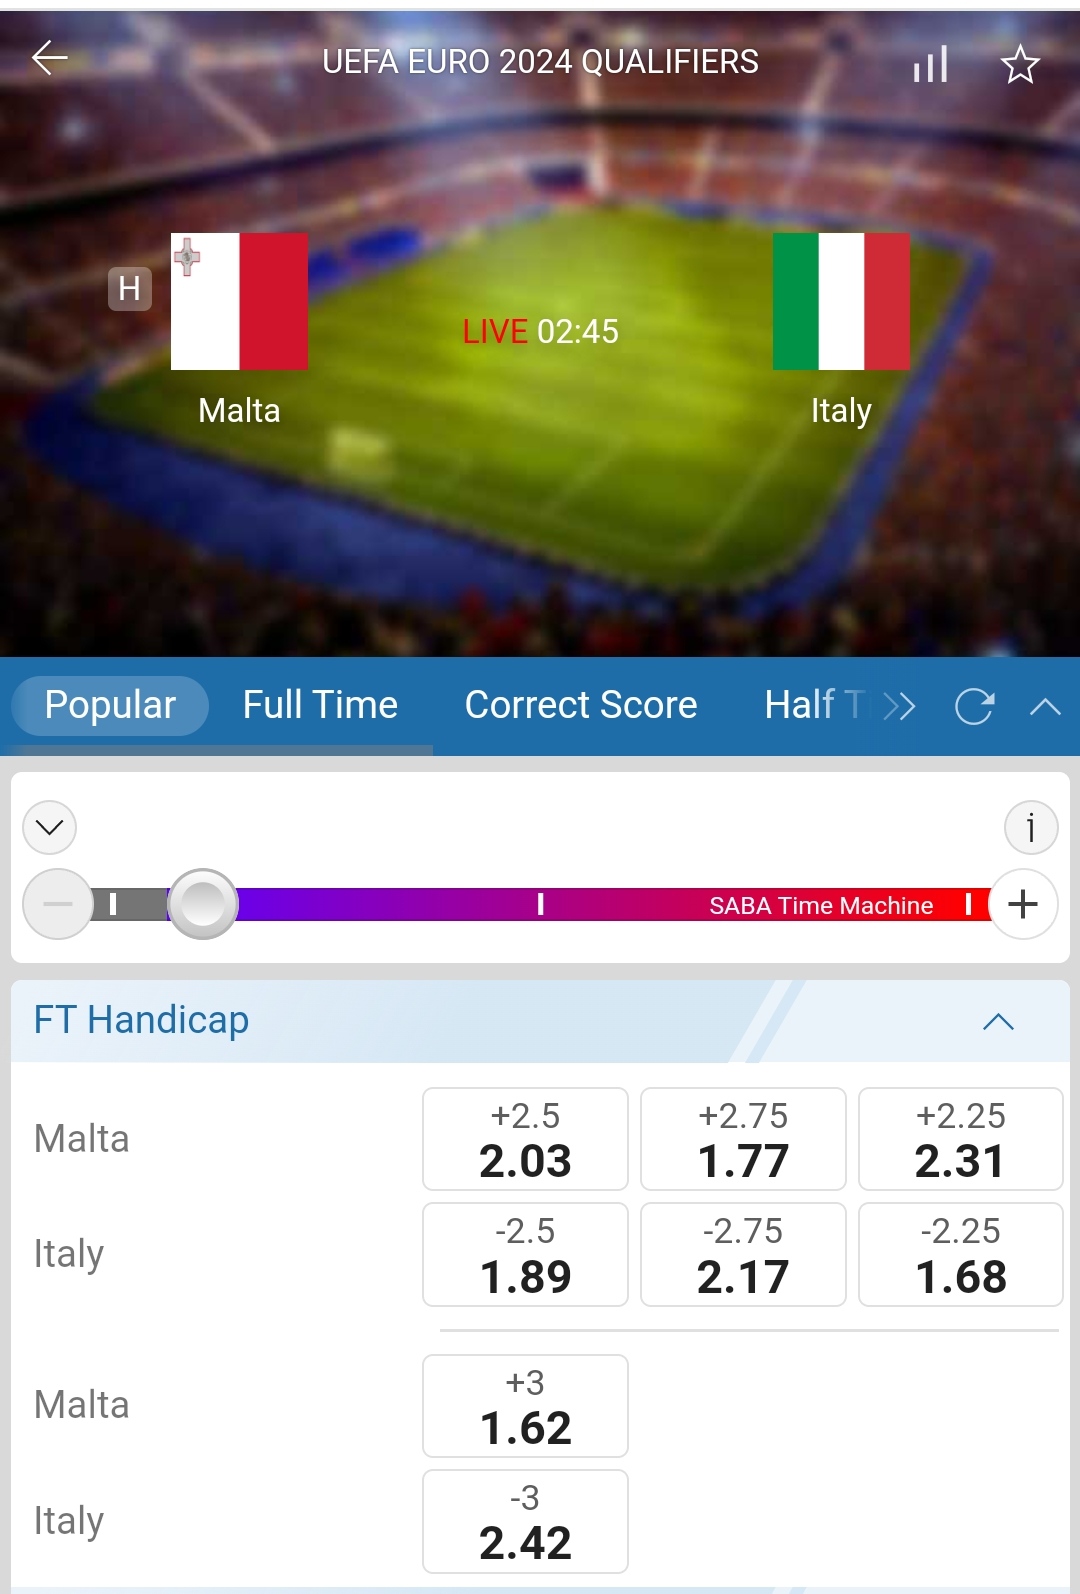1080x1594 pixels.
Task: Add match to favorites star
Action: click(1020, 65)
